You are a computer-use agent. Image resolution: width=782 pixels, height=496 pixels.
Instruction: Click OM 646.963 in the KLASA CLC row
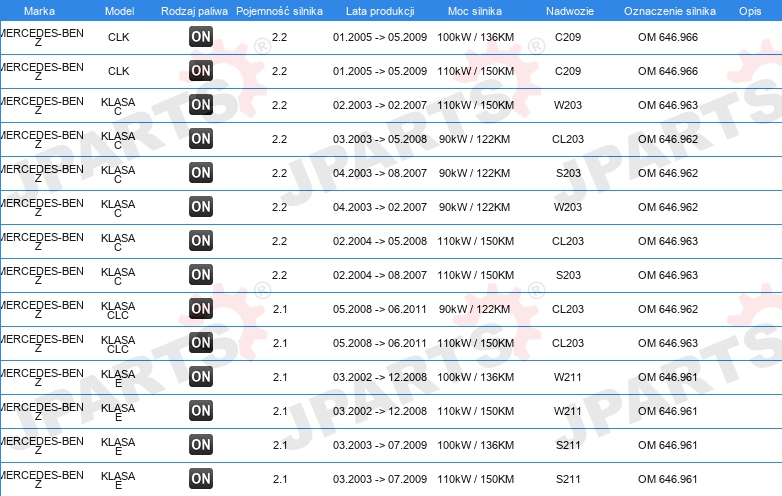click(x=668, y=343)
